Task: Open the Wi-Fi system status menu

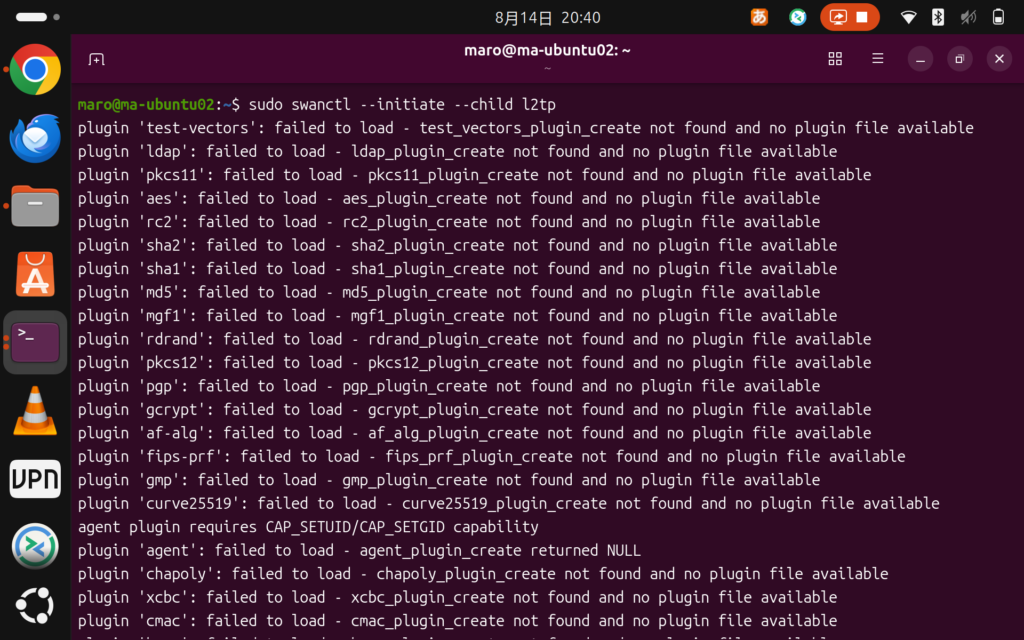Action: [x=908, y=18]
